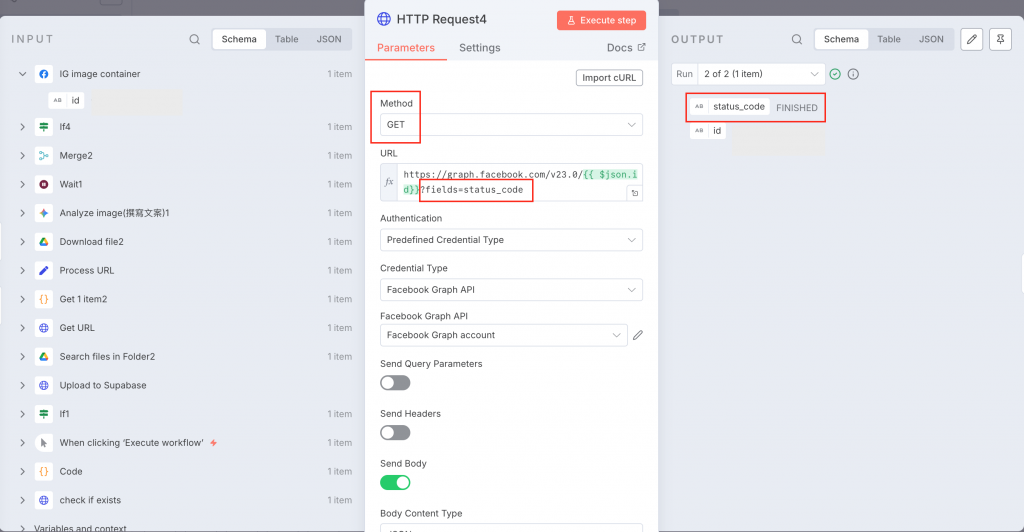Click the Google Drive icon beside Download file2
1024x532 pixels.
point(44,242)
